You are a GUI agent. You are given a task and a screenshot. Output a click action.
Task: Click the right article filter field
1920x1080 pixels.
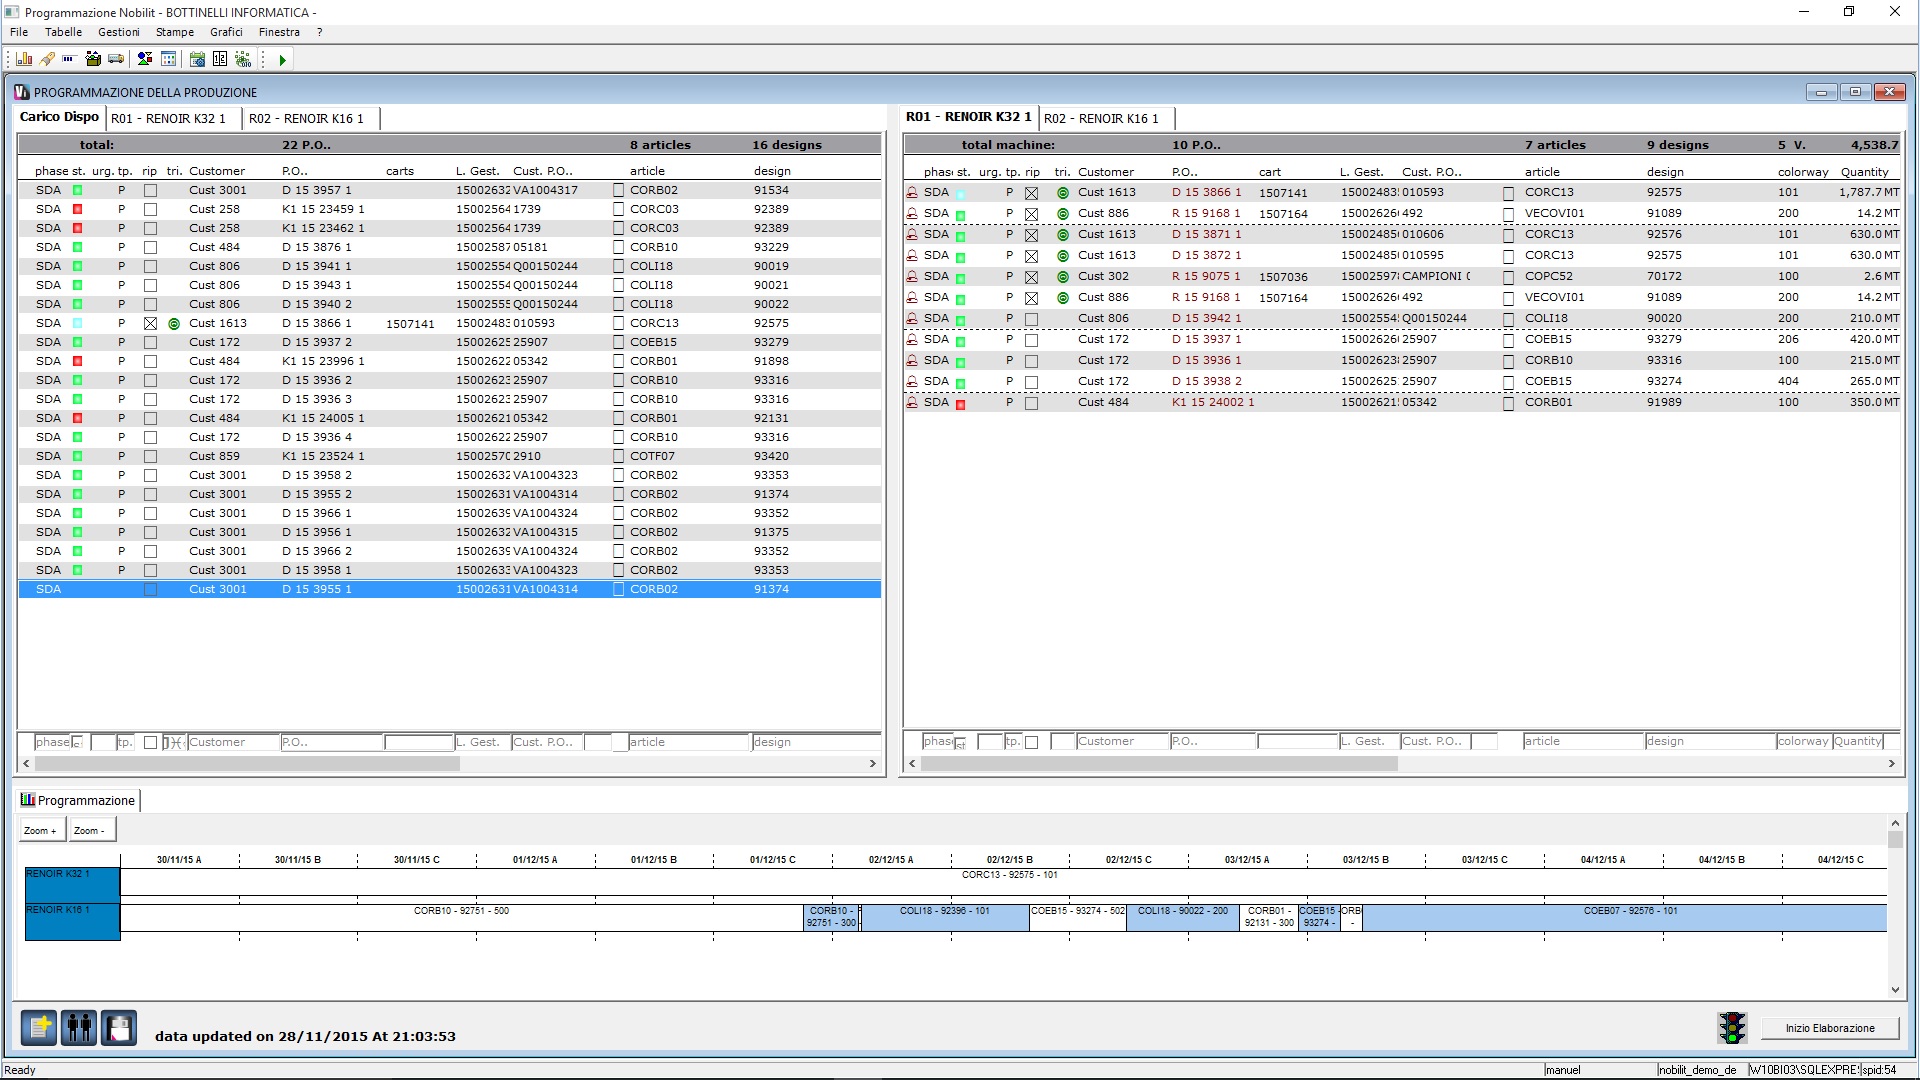click(1583, 741)
